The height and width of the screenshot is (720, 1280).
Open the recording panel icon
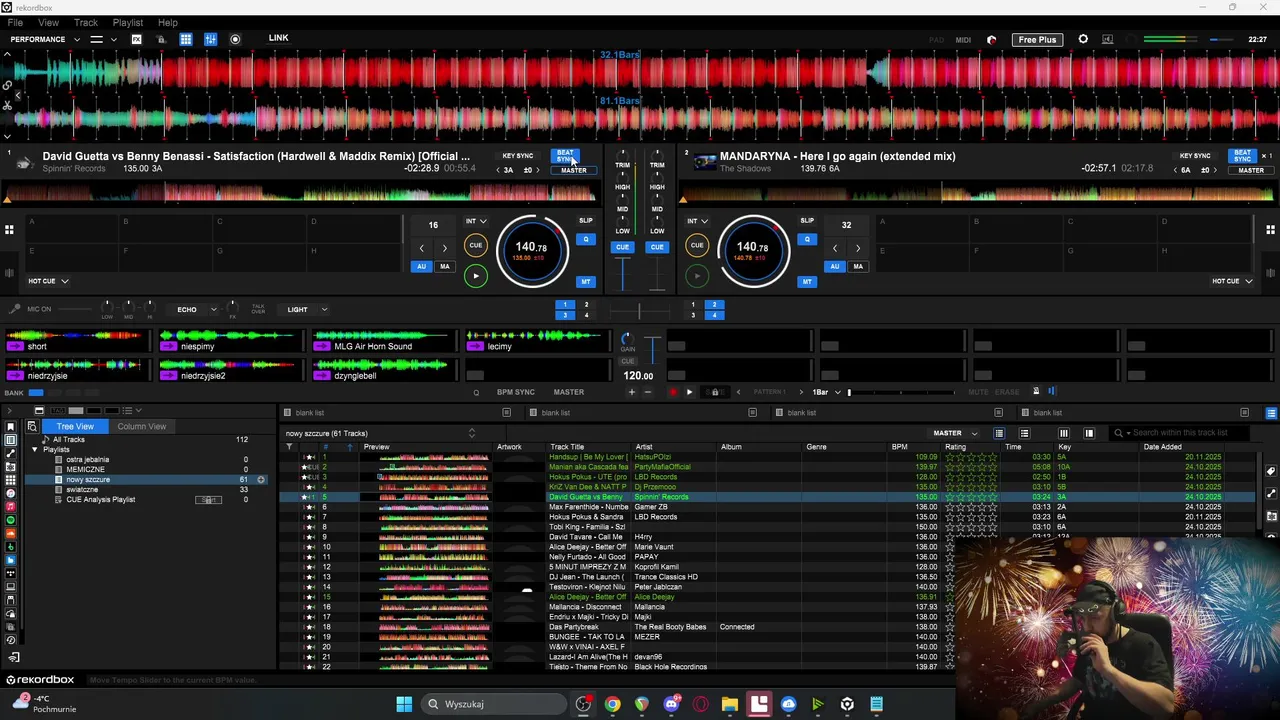pyautogui.click(x=235, y=39)
